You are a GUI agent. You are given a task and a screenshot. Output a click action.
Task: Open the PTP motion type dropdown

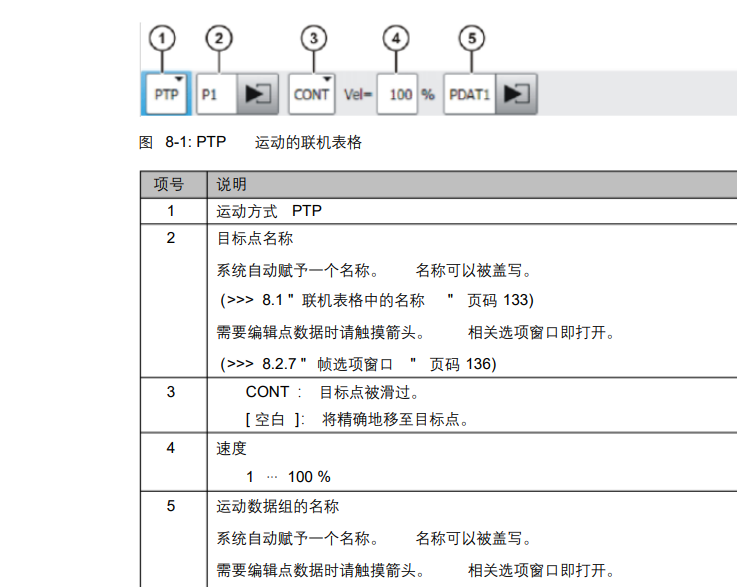(x=166, y=94)
